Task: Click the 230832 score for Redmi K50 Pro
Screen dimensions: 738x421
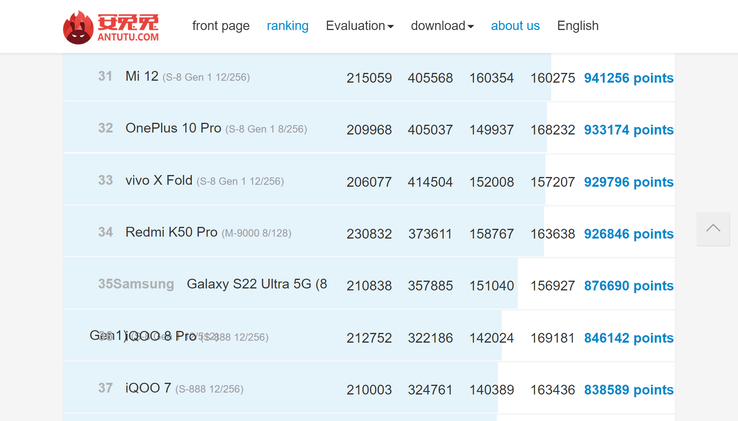Action: pyautogui.click(x=369, y=234)
